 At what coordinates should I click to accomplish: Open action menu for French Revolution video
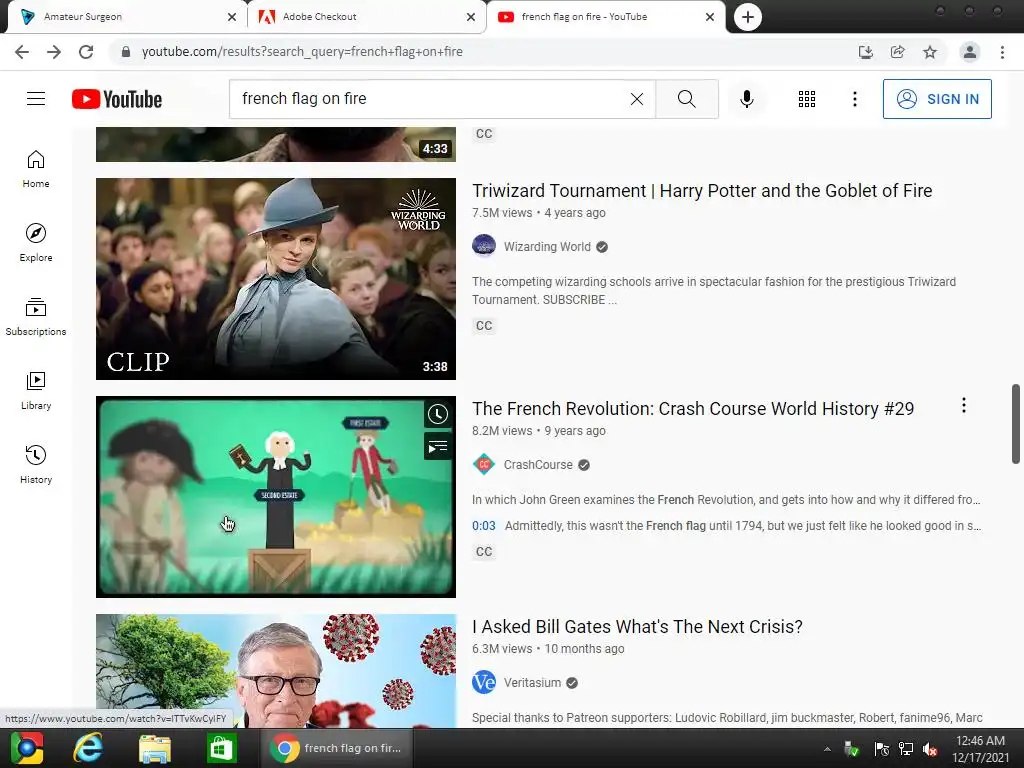coord(963,406)
